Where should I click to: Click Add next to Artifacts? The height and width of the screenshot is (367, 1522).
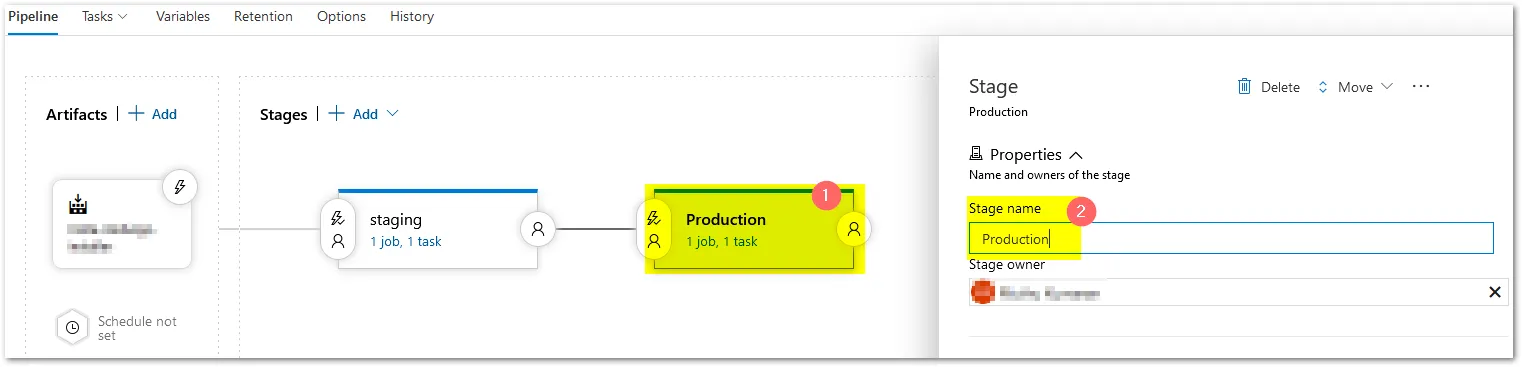coord(153,114)
